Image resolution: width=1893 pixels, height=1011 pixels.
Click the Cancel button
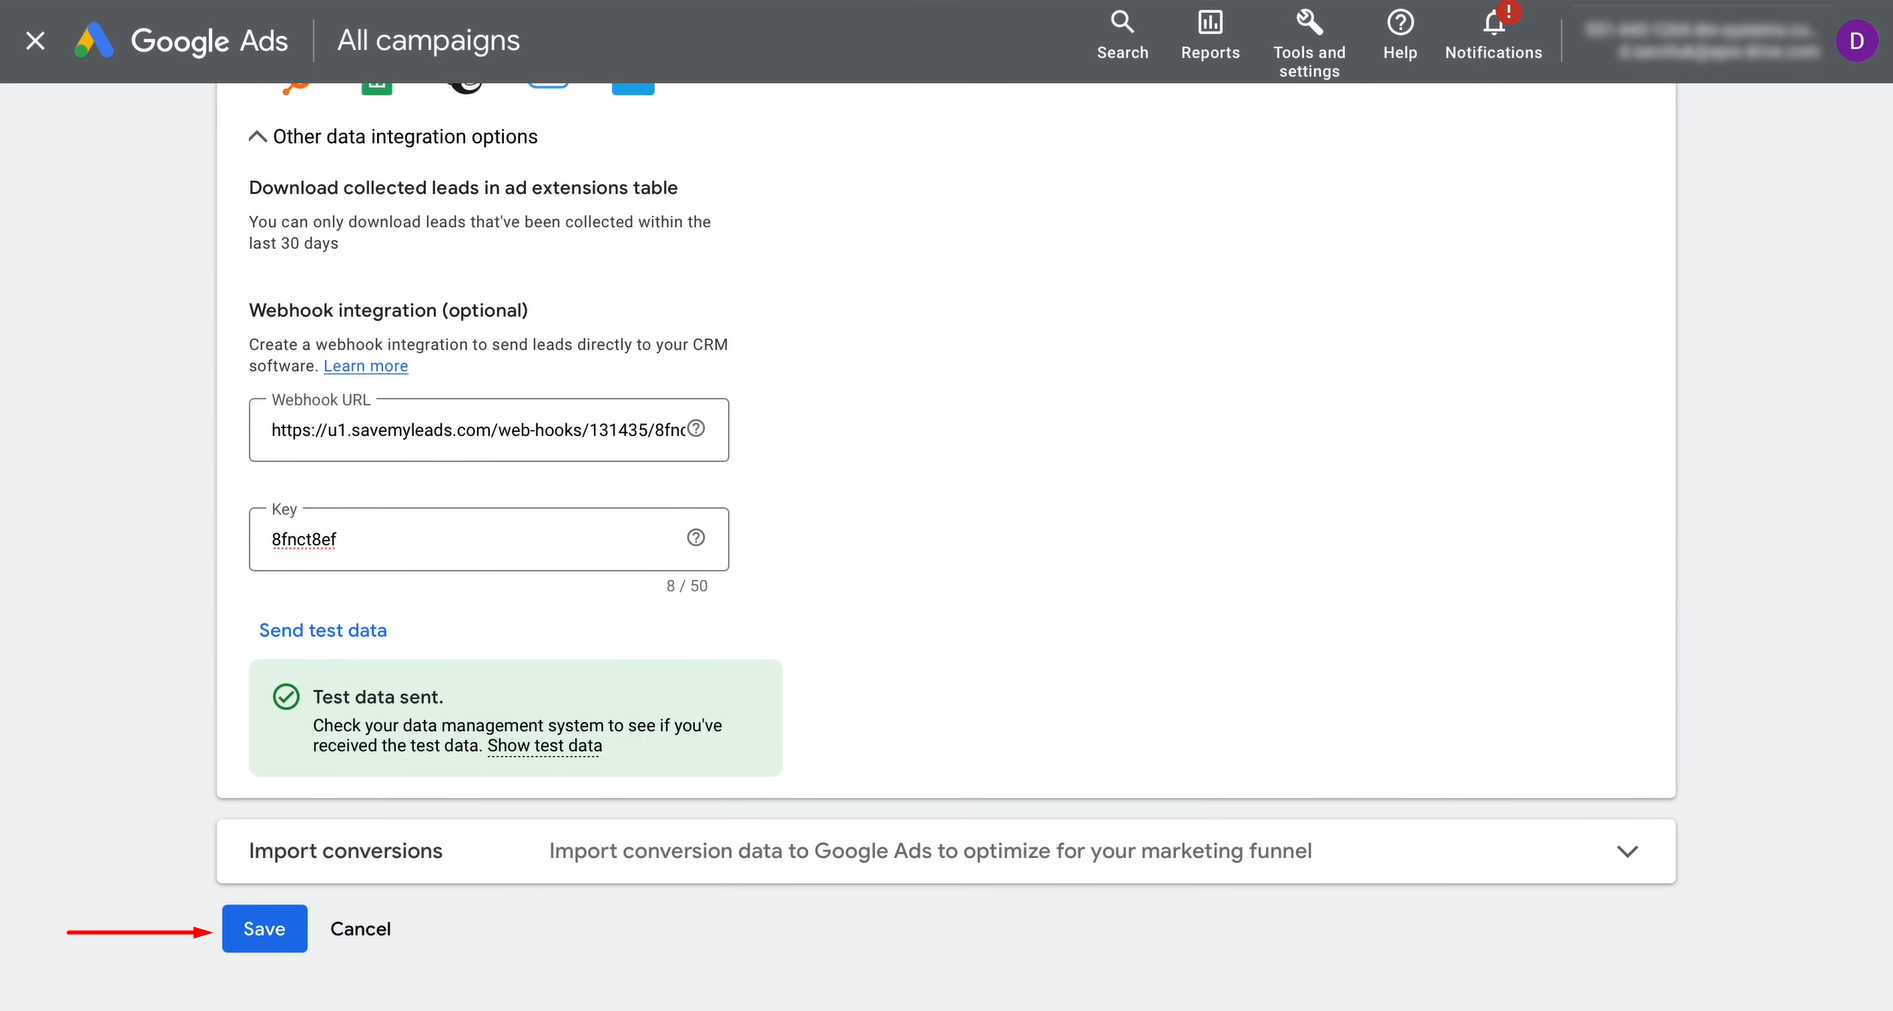pyautogui.click(x=360, y=929)
